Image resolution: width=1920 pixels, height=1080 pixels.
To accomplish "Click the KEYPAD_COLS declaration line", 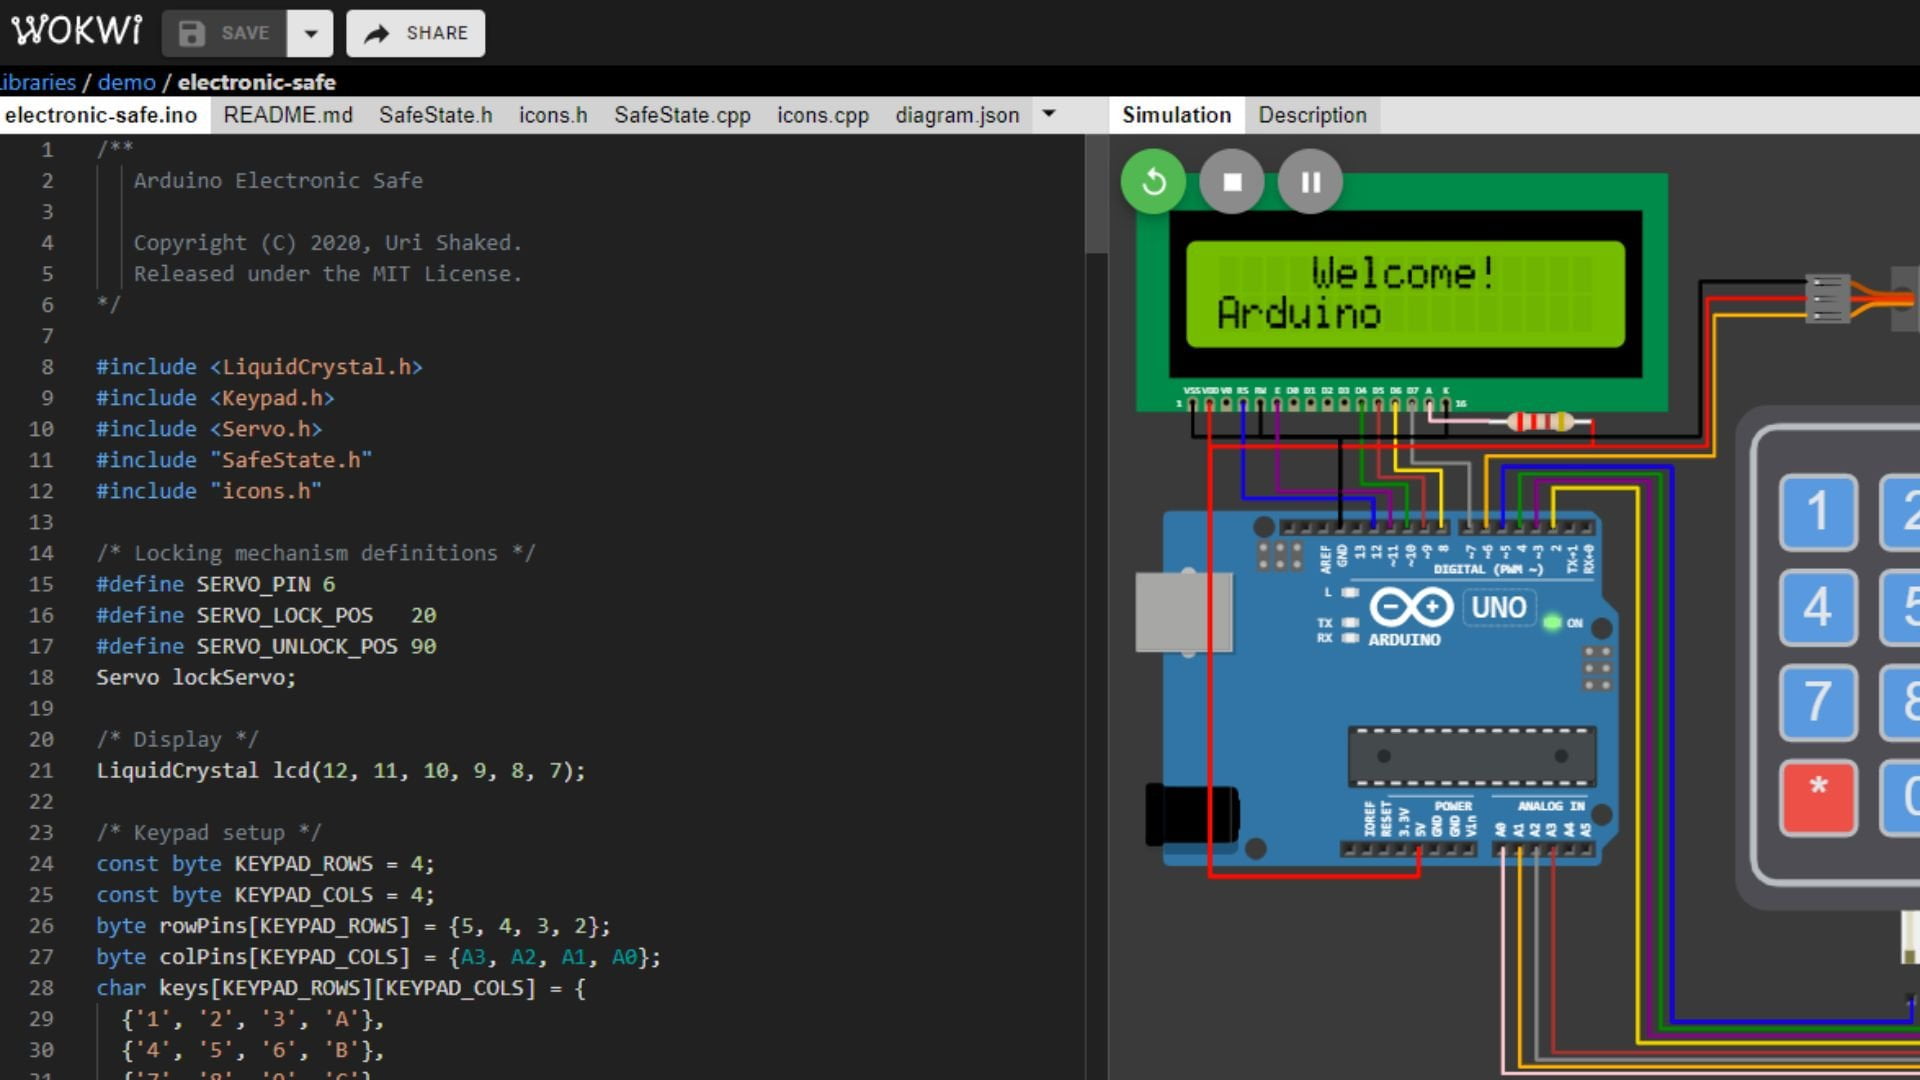I will [265, 895].
